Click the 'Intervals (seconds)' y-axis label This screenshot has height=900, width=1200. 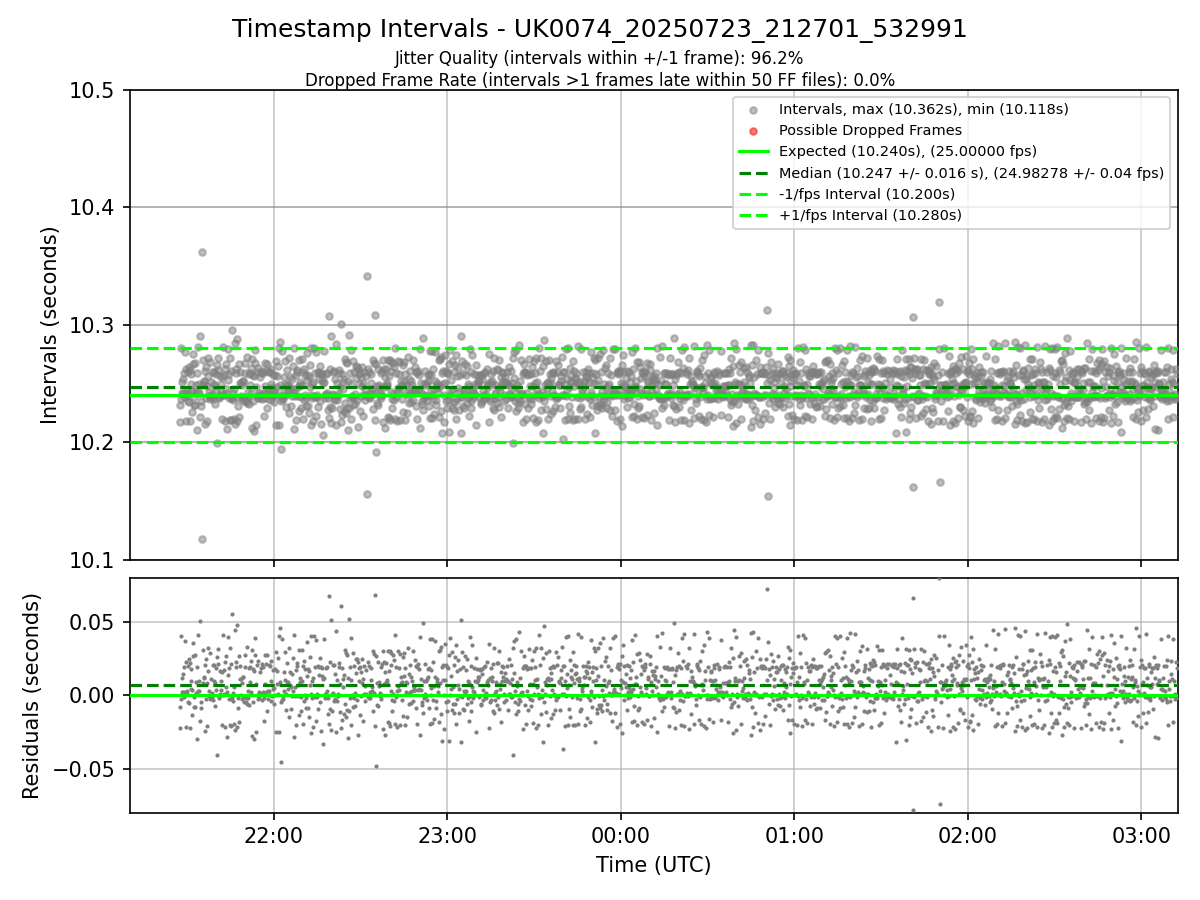[x=50, y=325]
